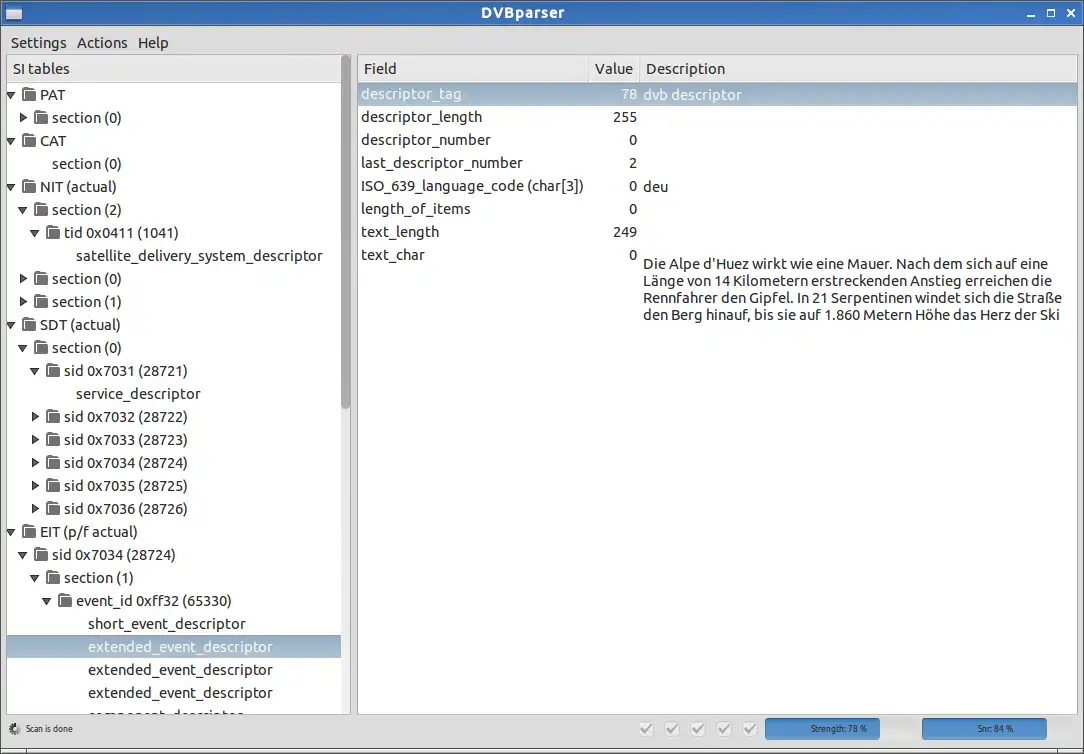
Task: Click folder icon of tid 0x0411 (1041)
Action: pos(53,232)
